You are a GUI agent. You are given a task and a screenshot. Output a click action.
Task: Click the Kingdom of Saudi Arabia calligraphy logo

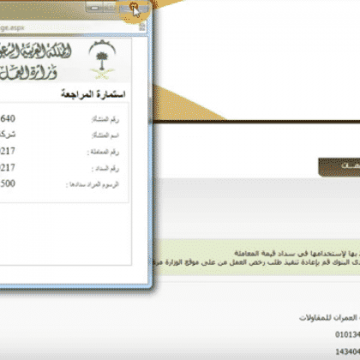pos(36,52)
